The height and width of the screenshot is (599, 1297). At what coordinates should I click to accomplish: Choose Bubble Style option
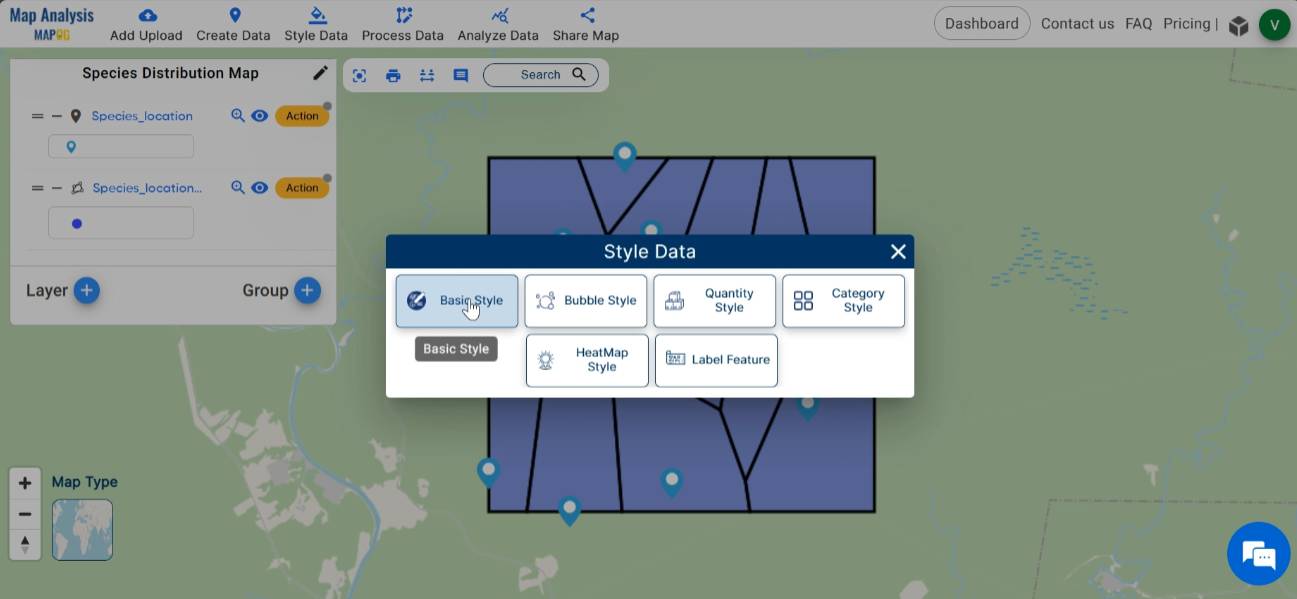coord(586,301)
